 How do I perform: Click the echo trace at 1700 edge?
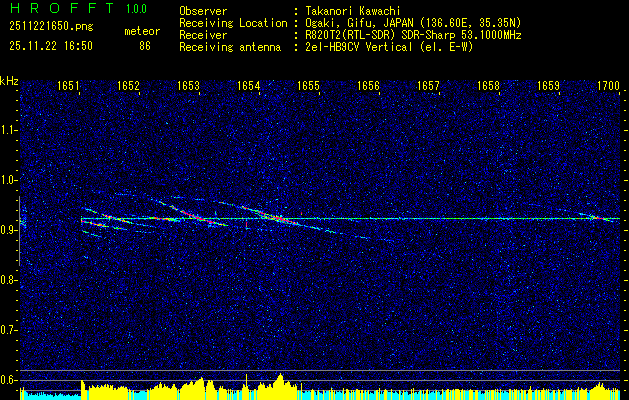598,217
